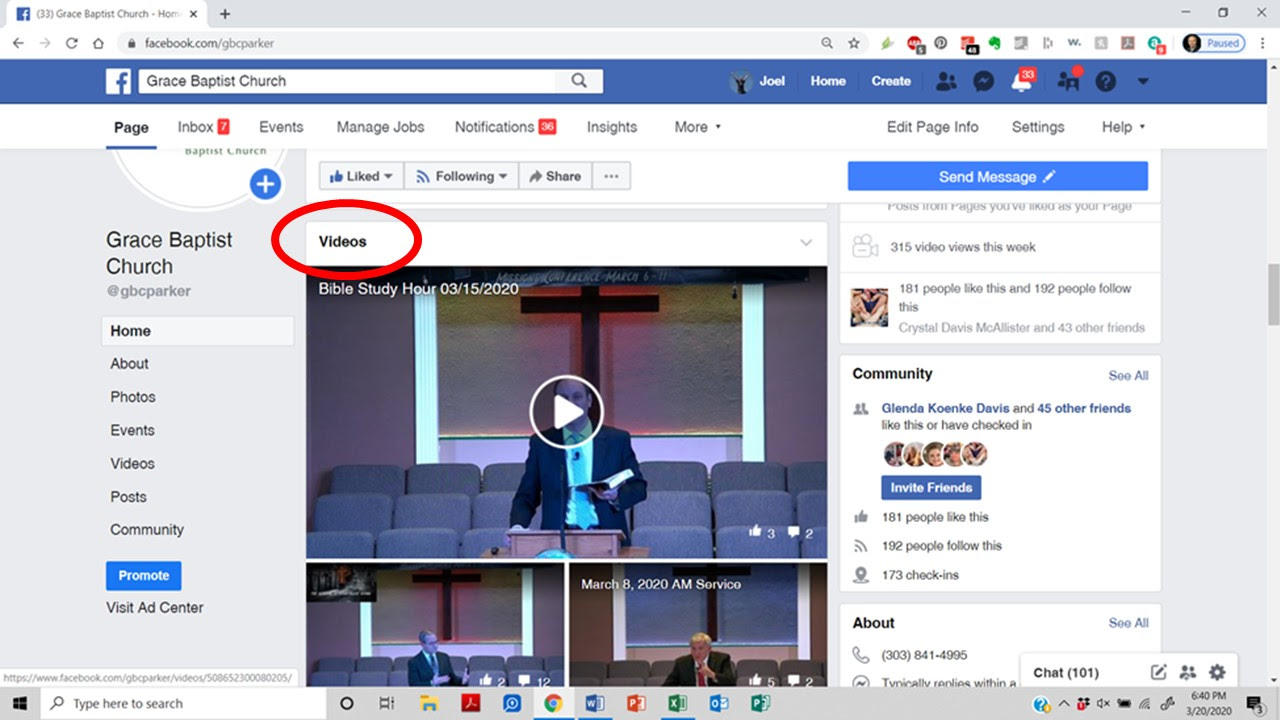This screenshot has height=720, width=1280.
Task: Select About in the left sidebar
Action: 129,364
